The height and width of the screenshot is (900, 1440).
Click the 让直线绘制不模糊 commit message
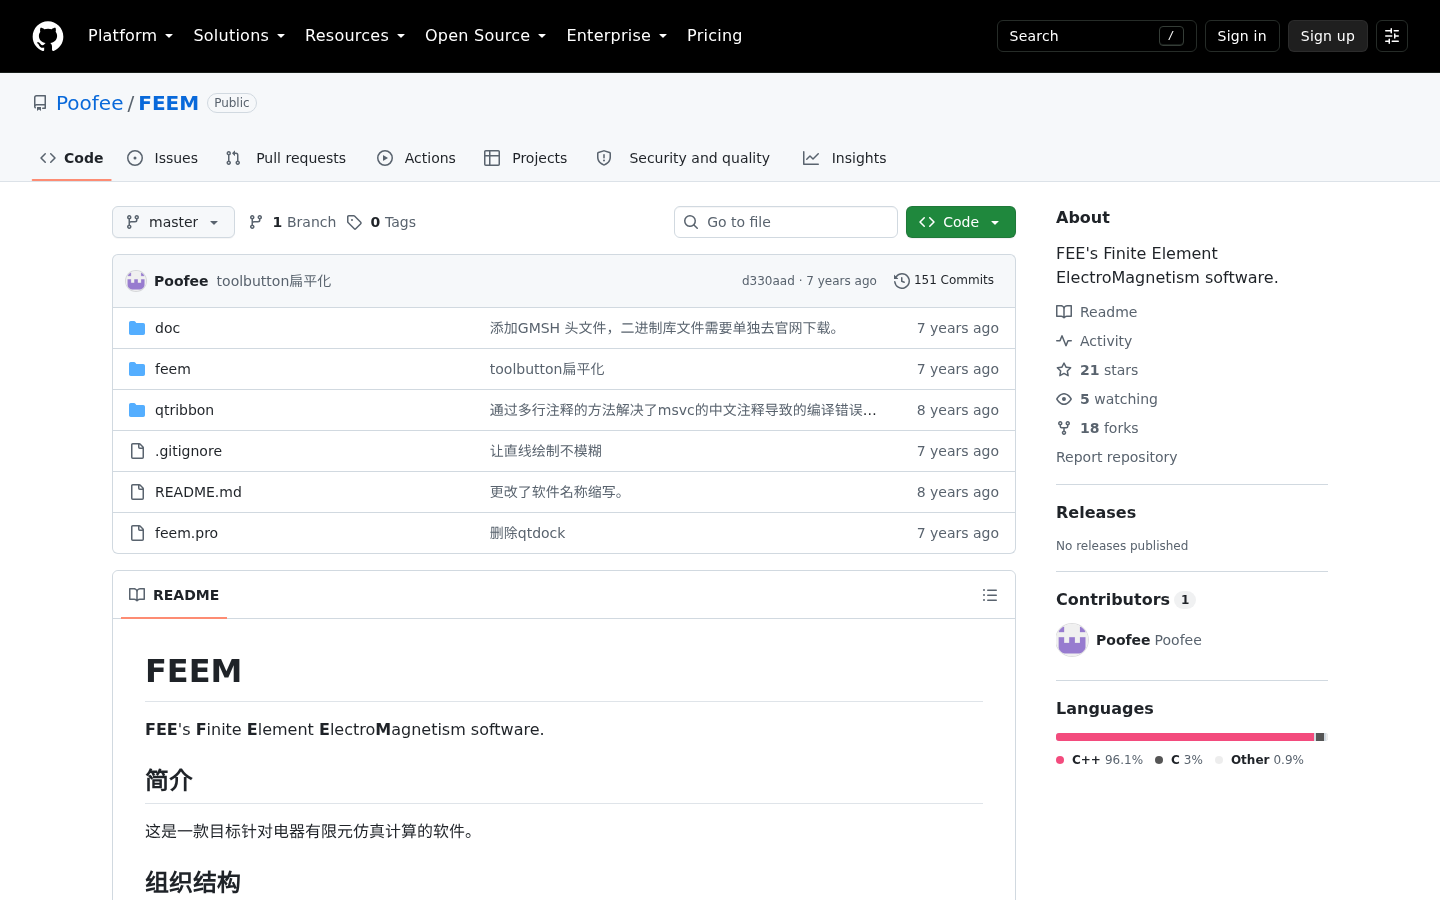(546, 451)
